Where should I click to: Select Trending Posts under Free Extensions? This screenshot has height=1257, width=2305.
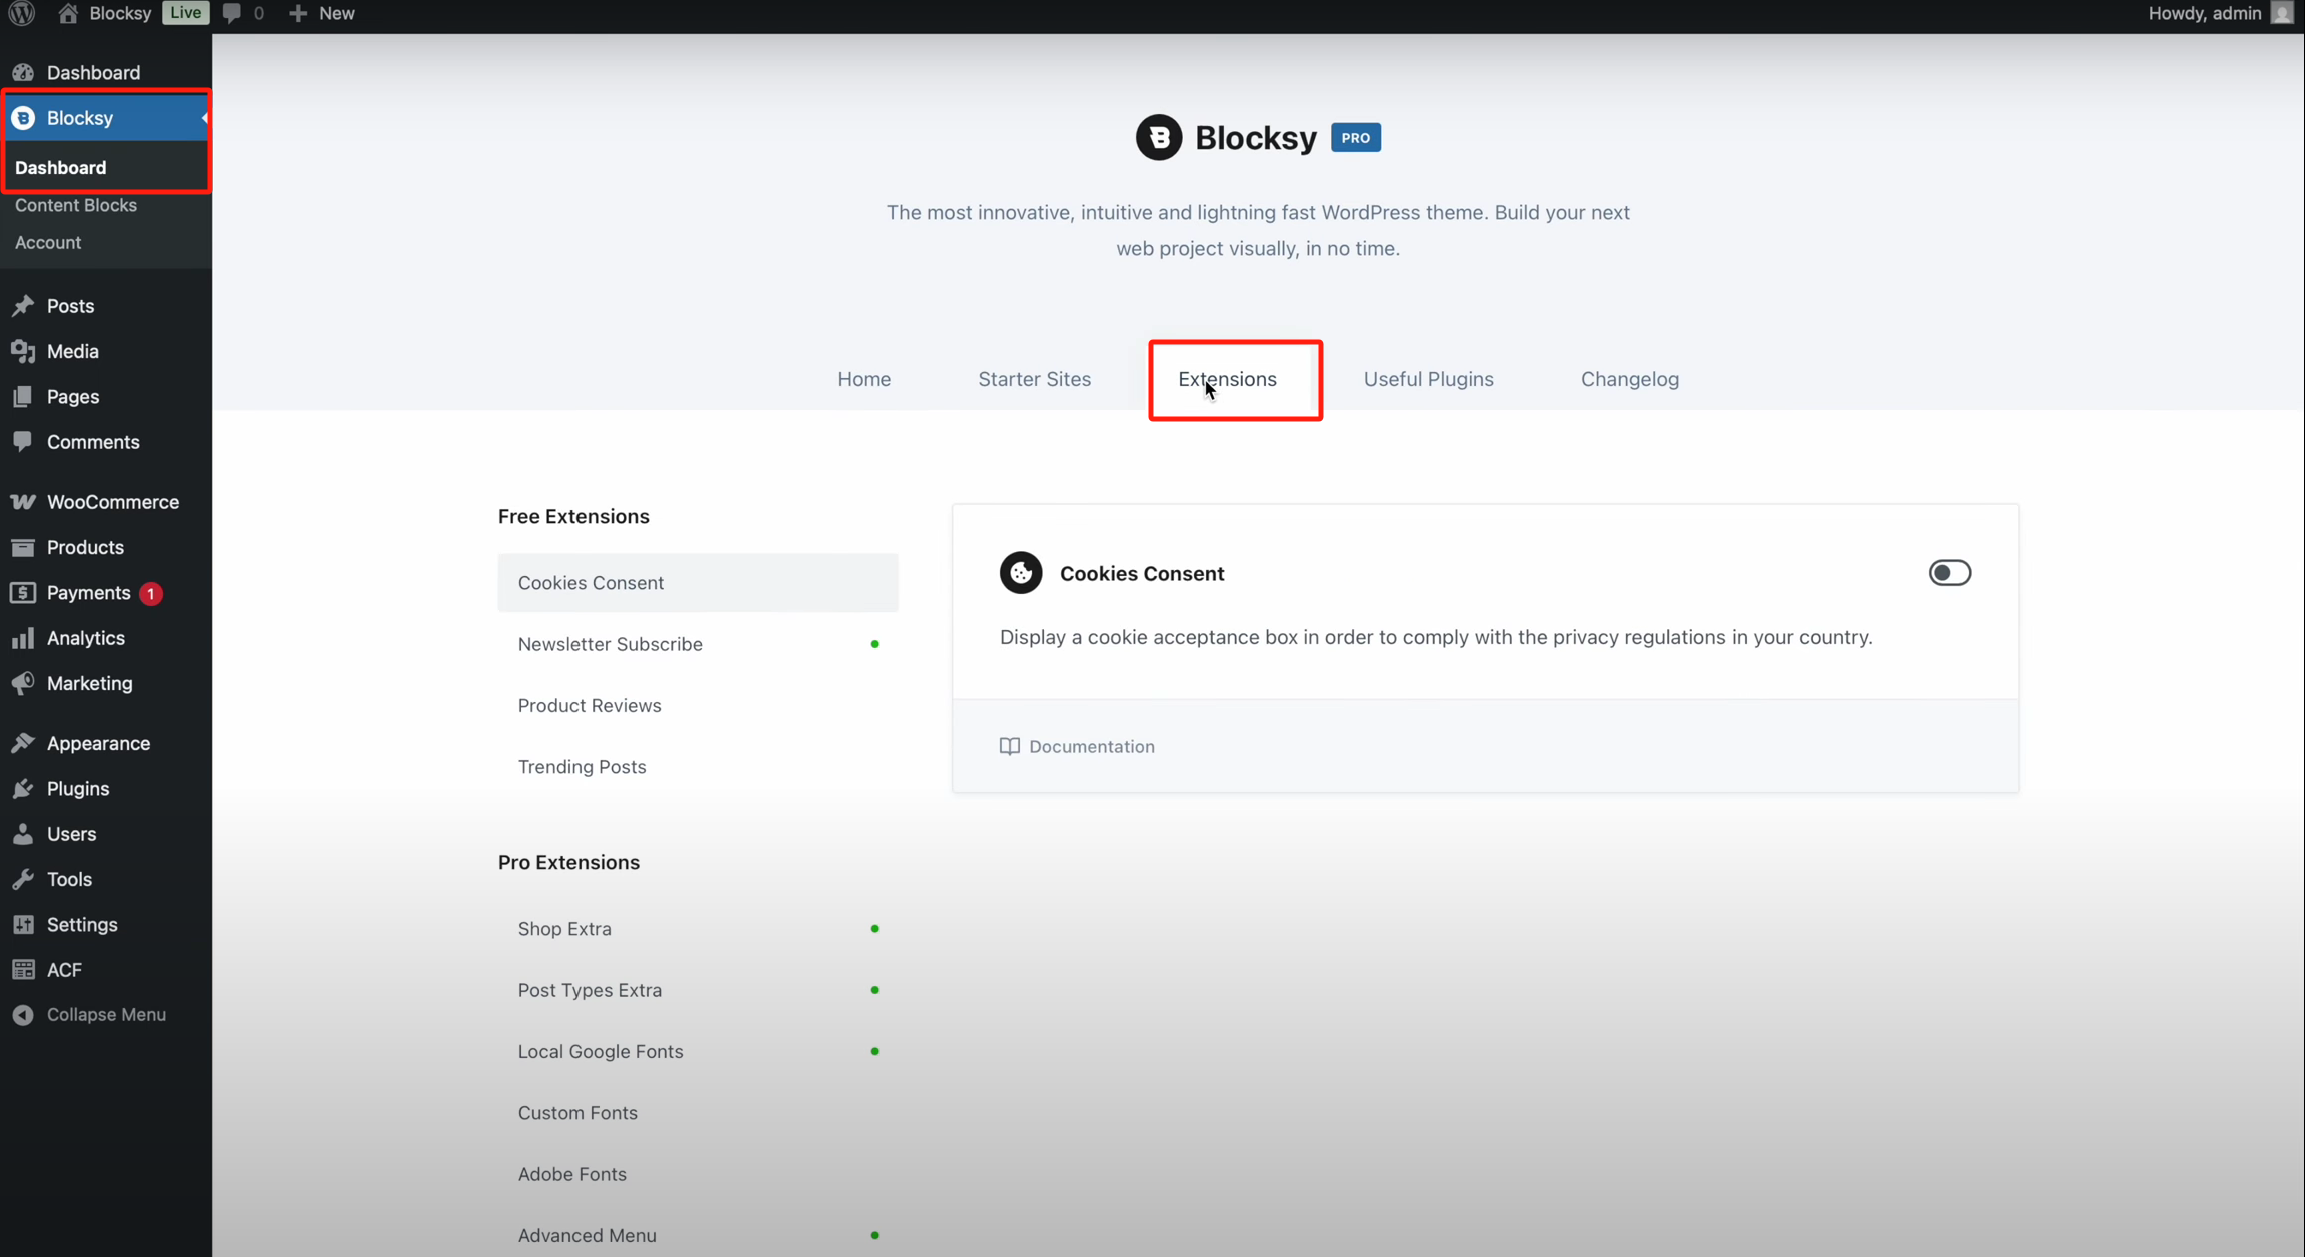click(581, 766)
